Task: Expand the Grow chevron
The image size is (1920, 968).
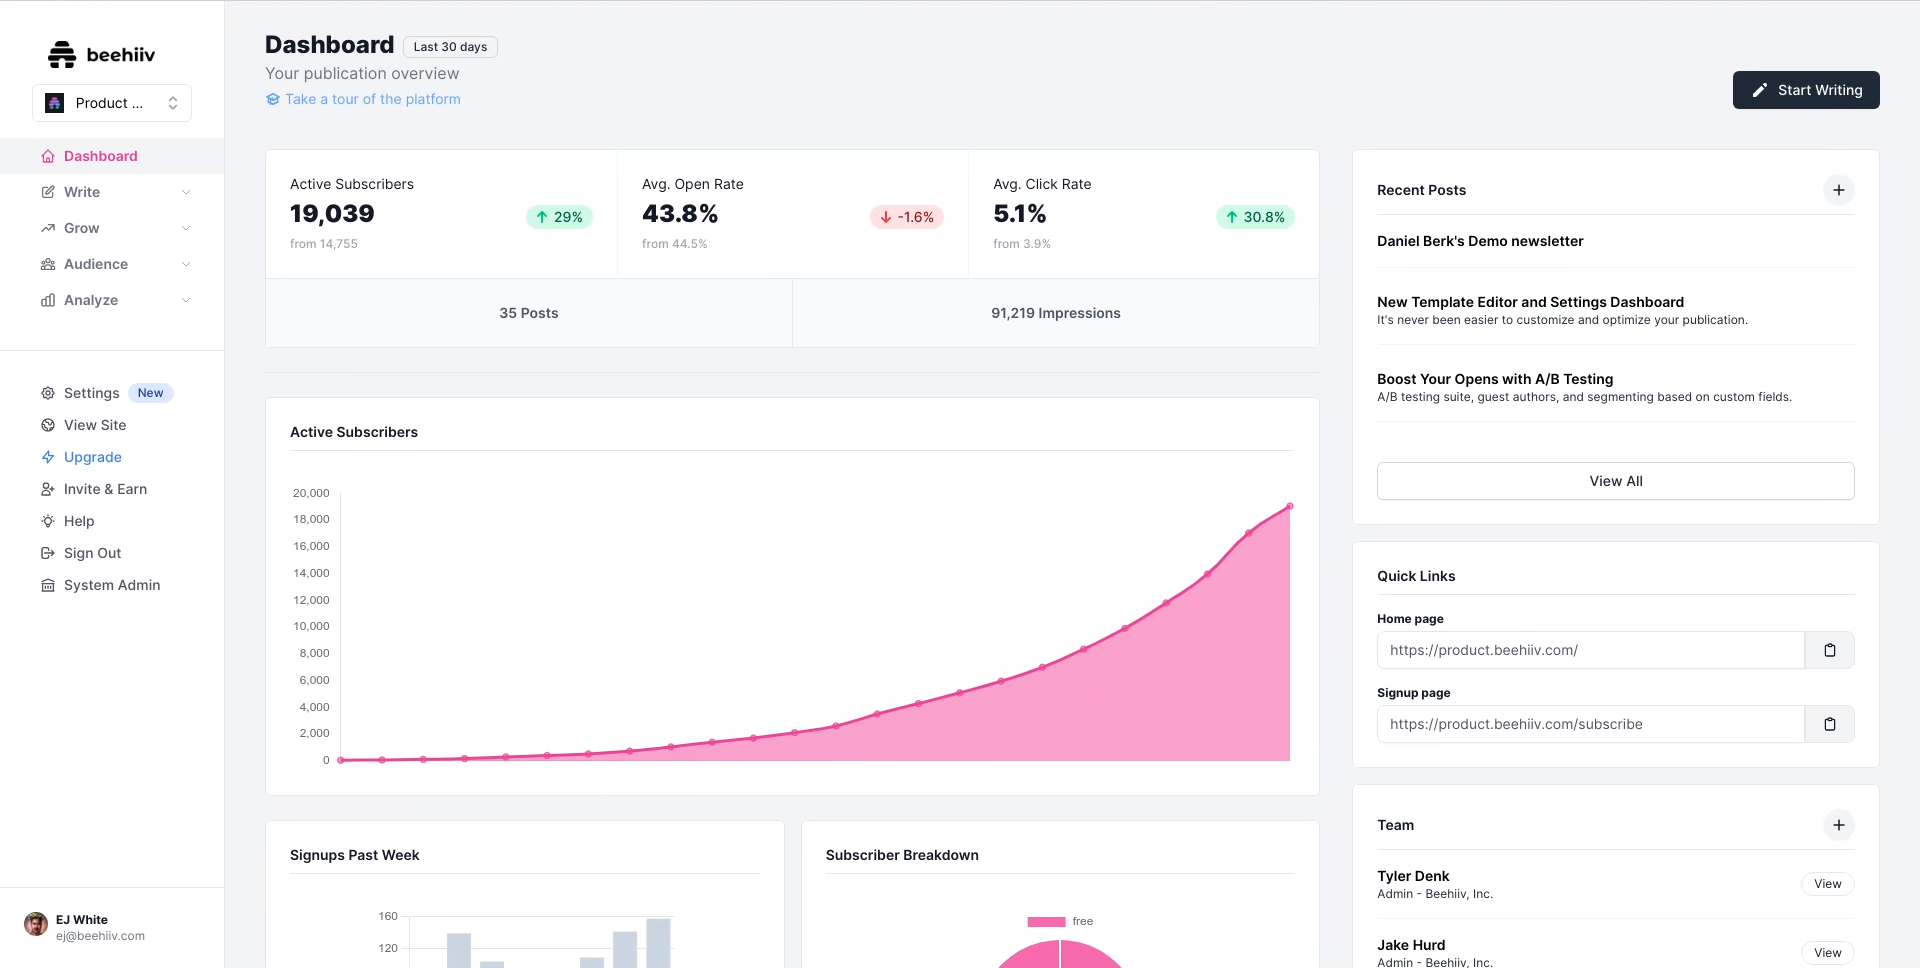Action: coord(186,228)
